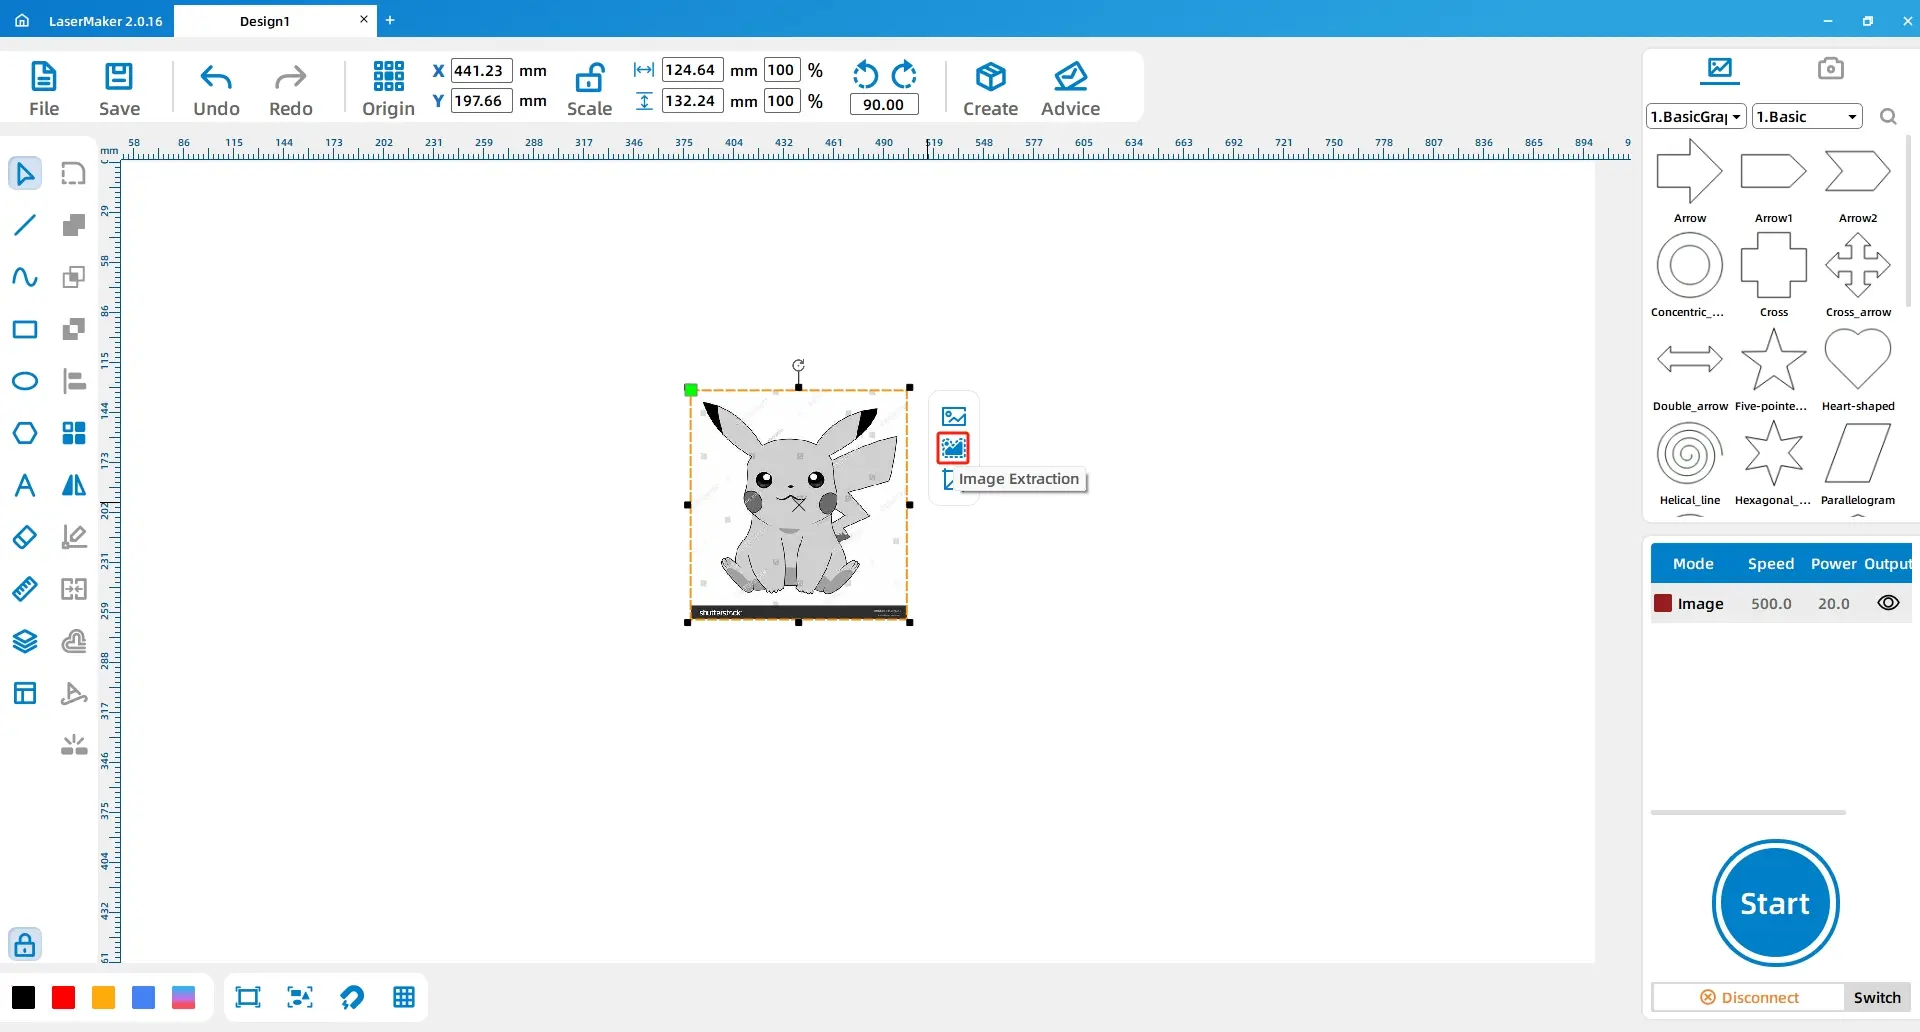Select the Ellipse tool
The width and height of the screenshot is (1920, 1032).
(25, 381)
